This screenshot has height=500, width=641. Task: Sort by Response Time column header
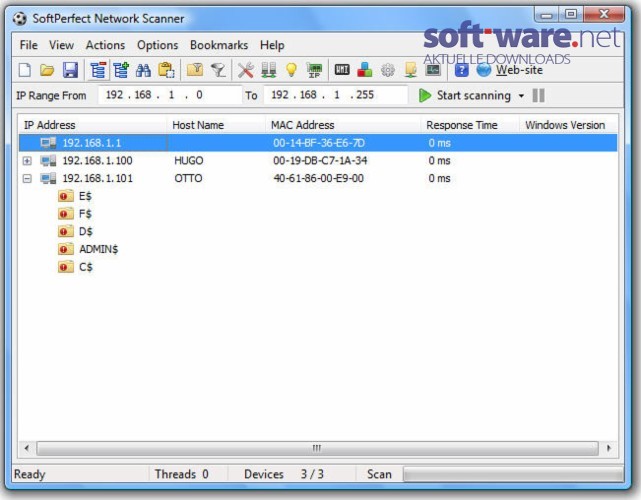click(470, 125)
